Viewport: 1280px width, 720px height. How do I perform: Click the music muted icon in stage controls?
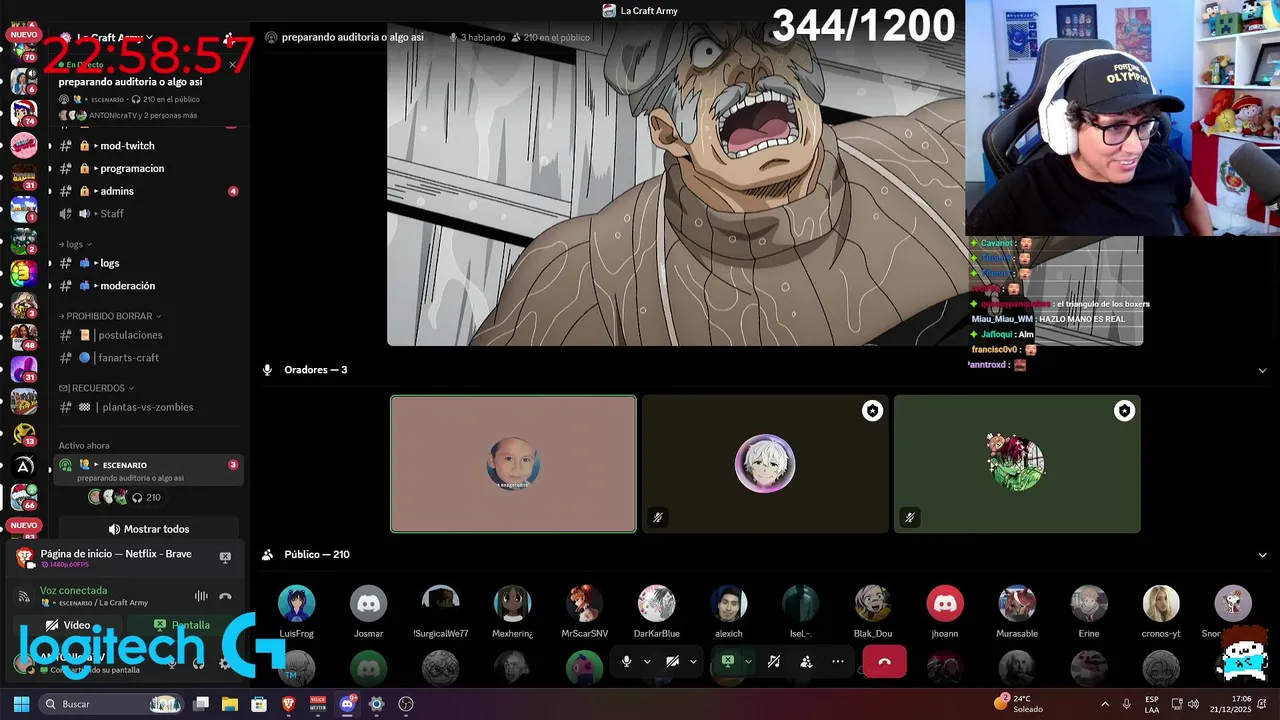(x=774, y=661)
